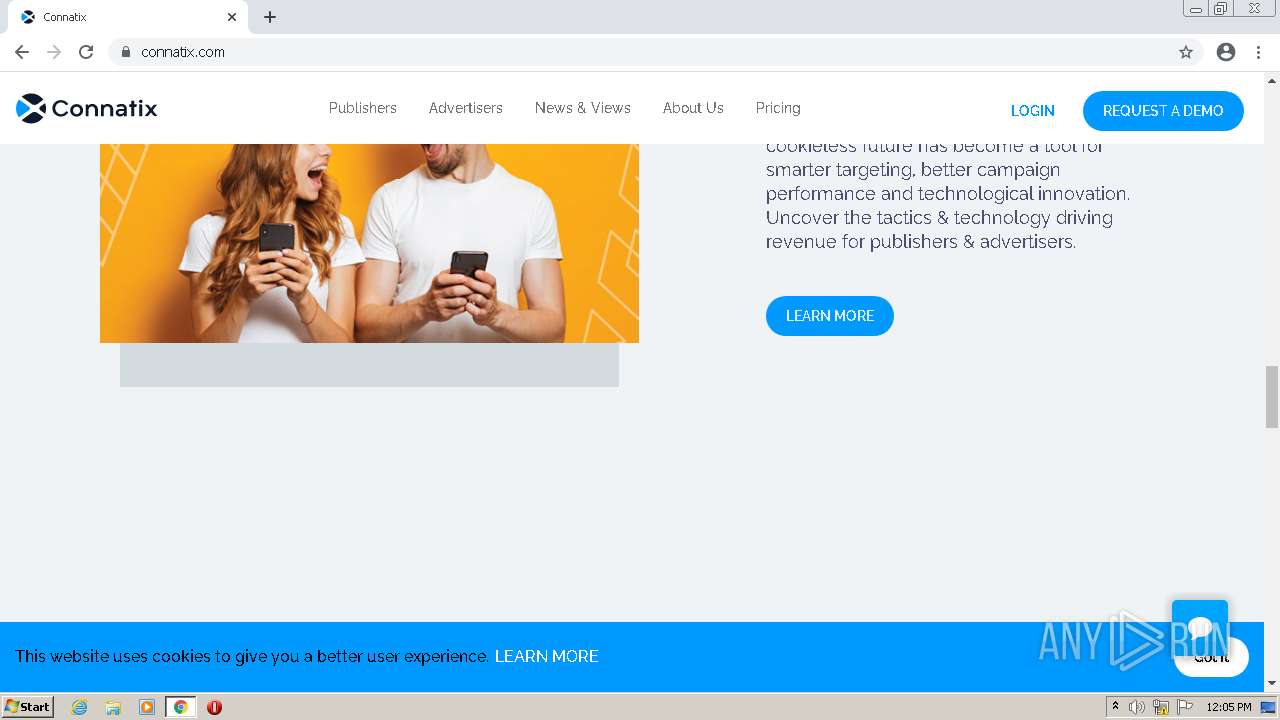This screenshot has height=720, width=1280.
Task: Open the Advertisers menu
Action: pyautogui.click(x=466, y=108)
